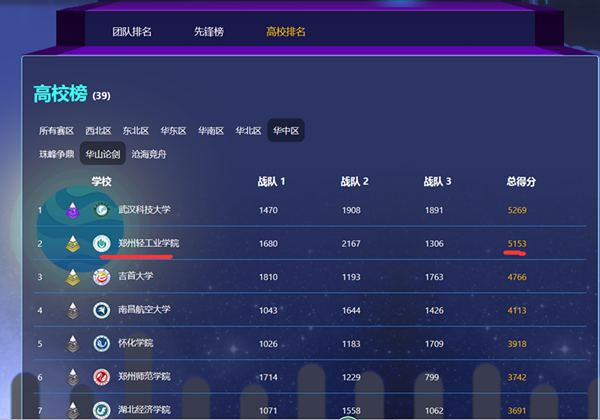Choose the 沧海竞舟 division
The width and height of the screenshot is (600, 420).
150,155
